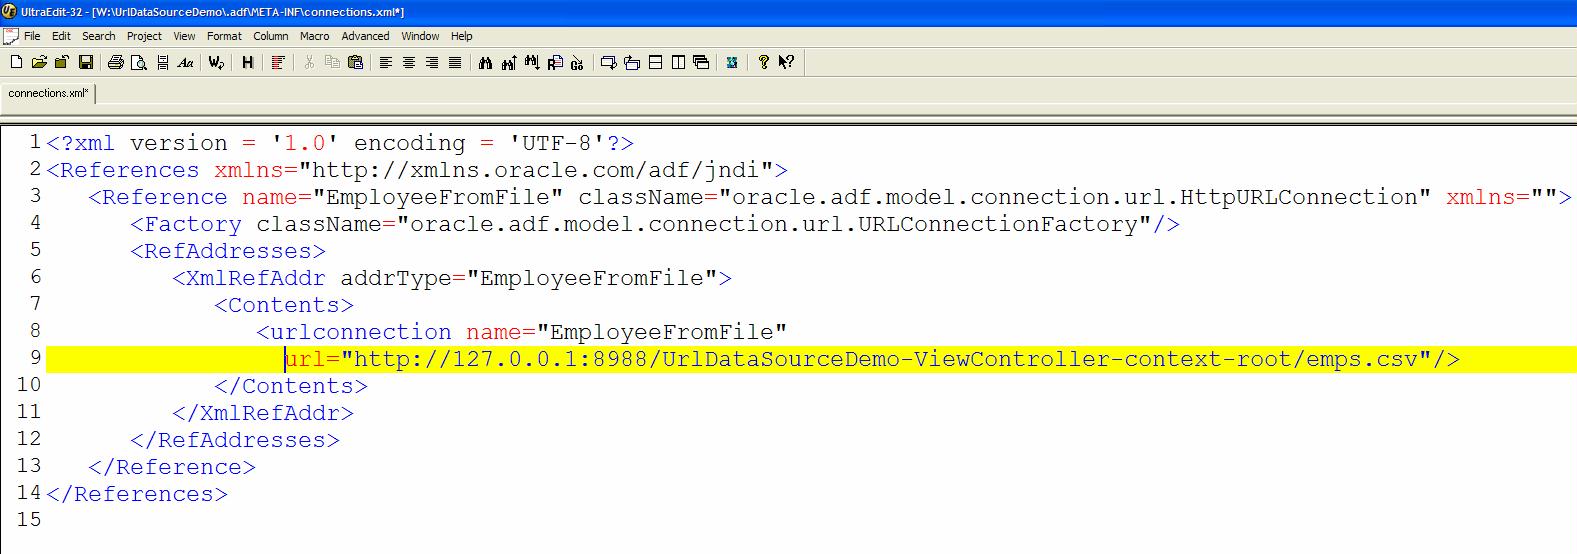Click the Next Window icon
Viewport: 1577px width, 554px height.
pyautogui.click(x=631, y=62)
